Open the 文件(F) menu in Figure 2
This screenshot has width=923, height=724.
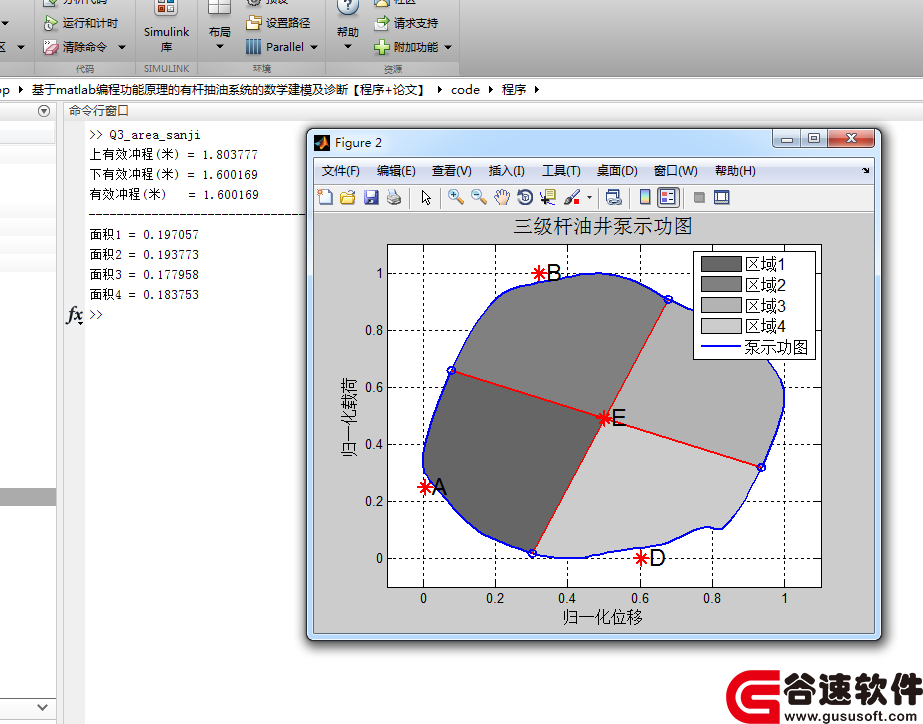click(340, 171)
